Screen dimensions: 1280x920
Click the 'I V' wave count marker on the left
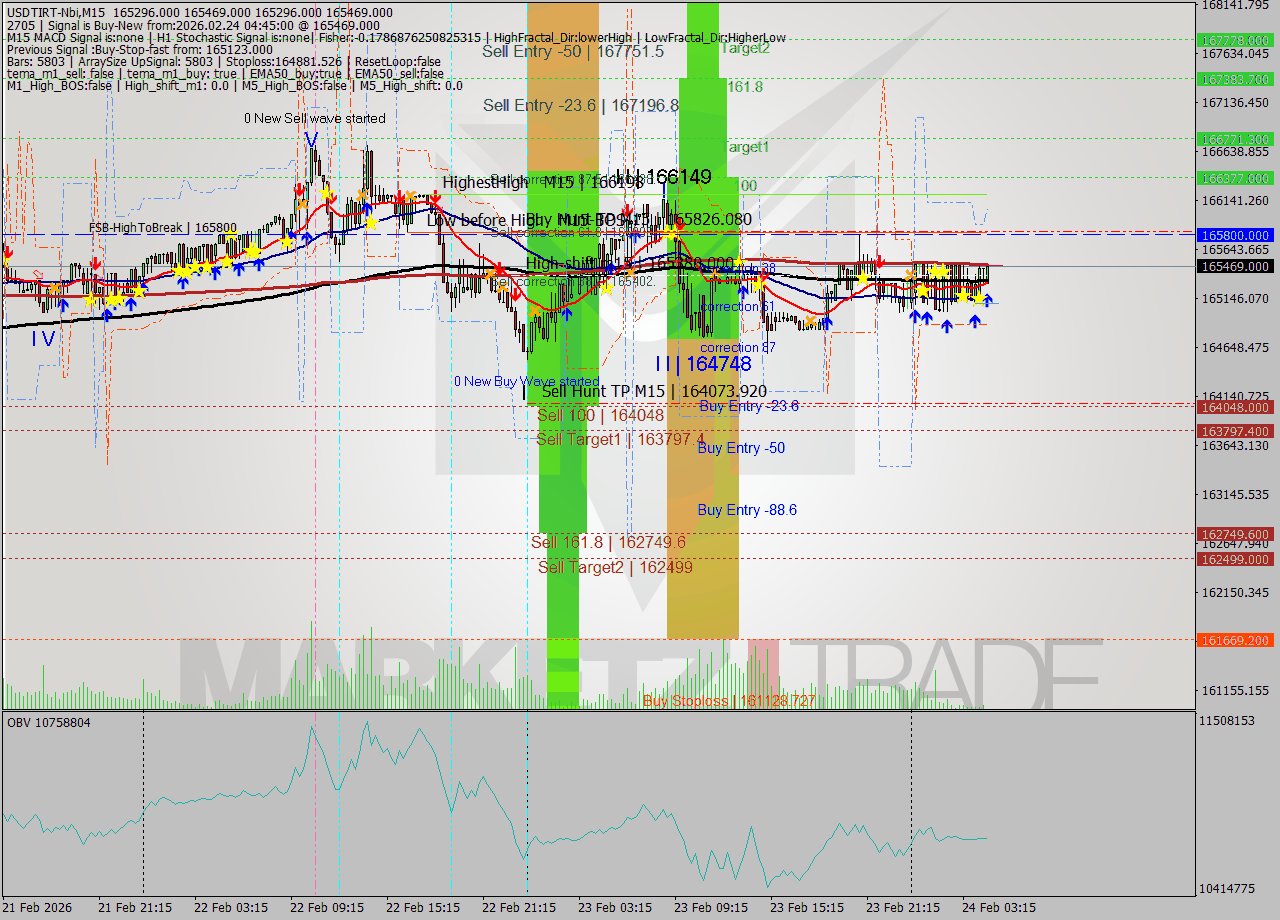42,340
